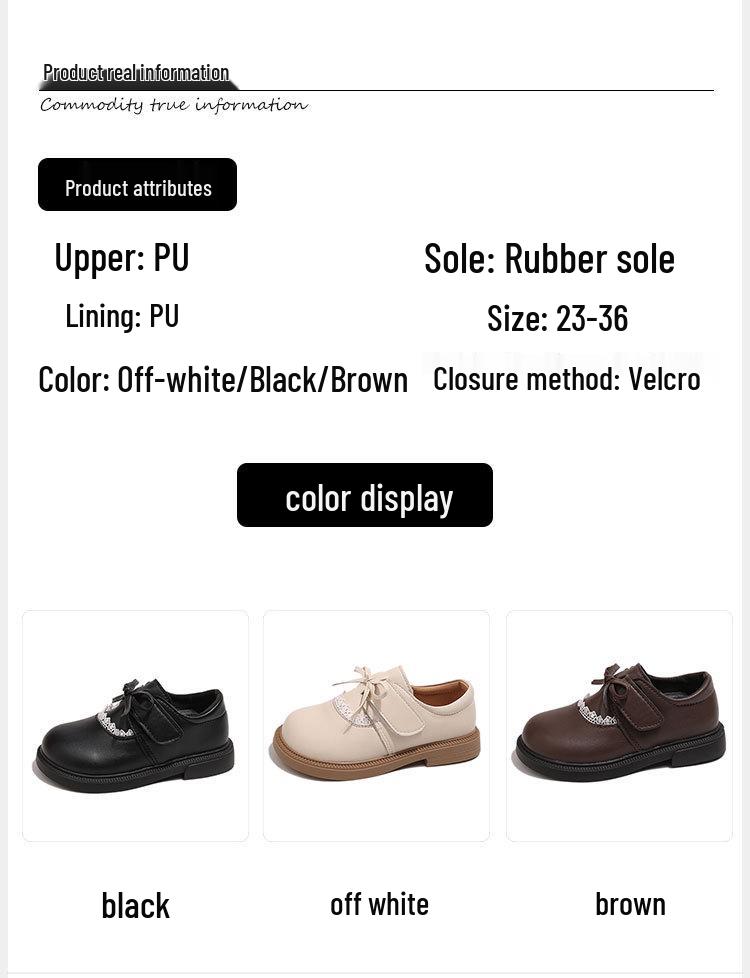Image resolution: width=750 pixels, height=978 pixels.
Task: Click the "Product attributes" black button
Action: point(138,186)
